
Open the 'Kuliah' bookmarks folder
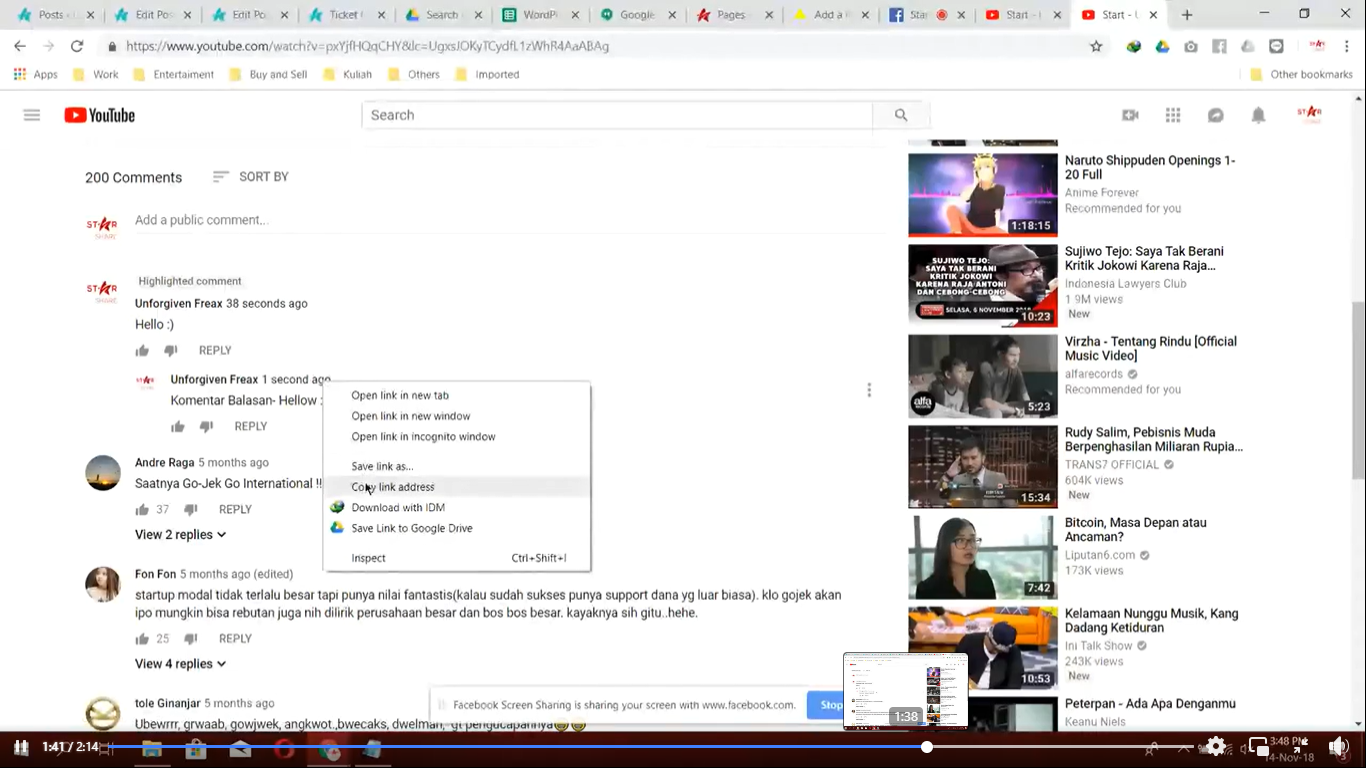tap(346, 75)
